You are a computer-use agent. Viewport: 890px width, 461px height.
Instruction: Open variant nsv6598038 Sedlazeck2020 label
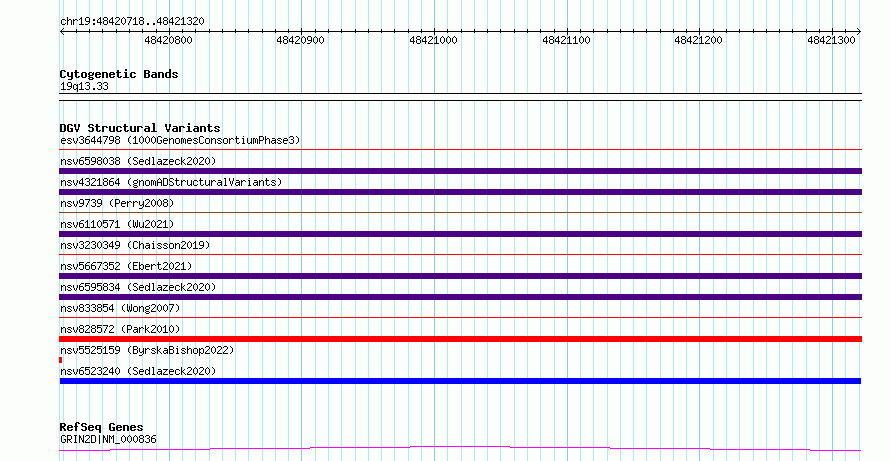138,161
